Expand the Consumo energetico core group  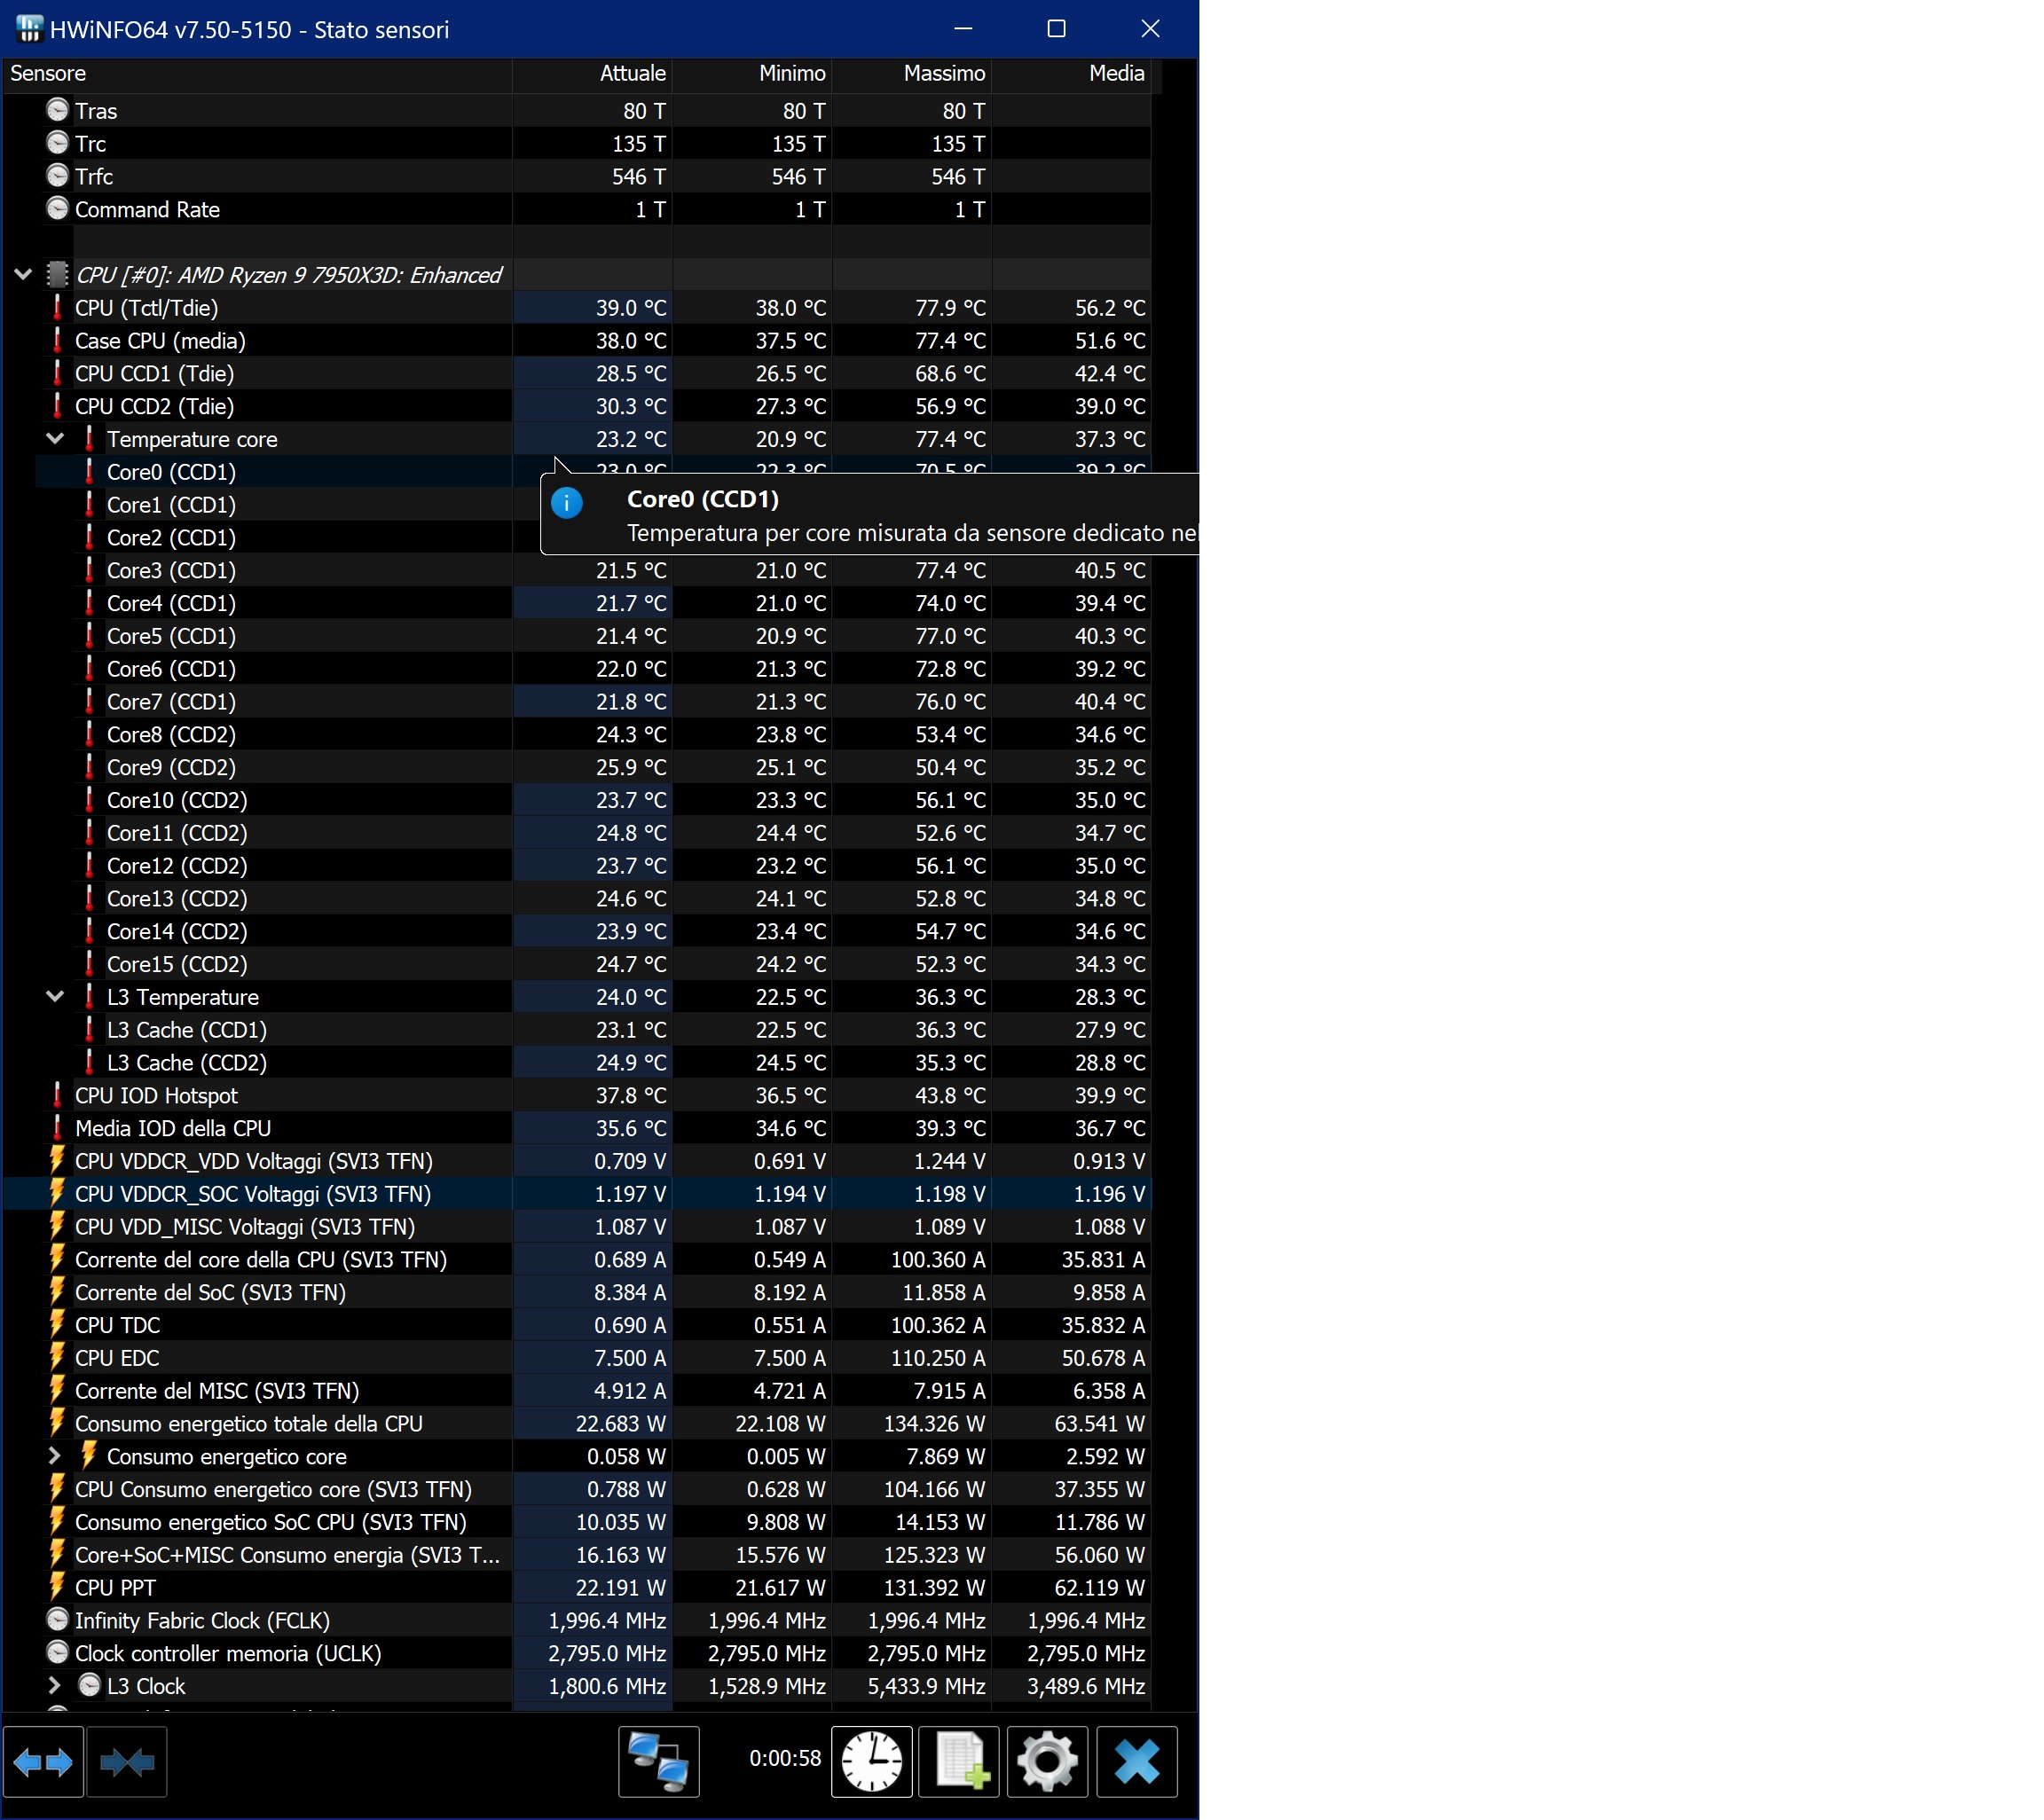point(55,1456)
